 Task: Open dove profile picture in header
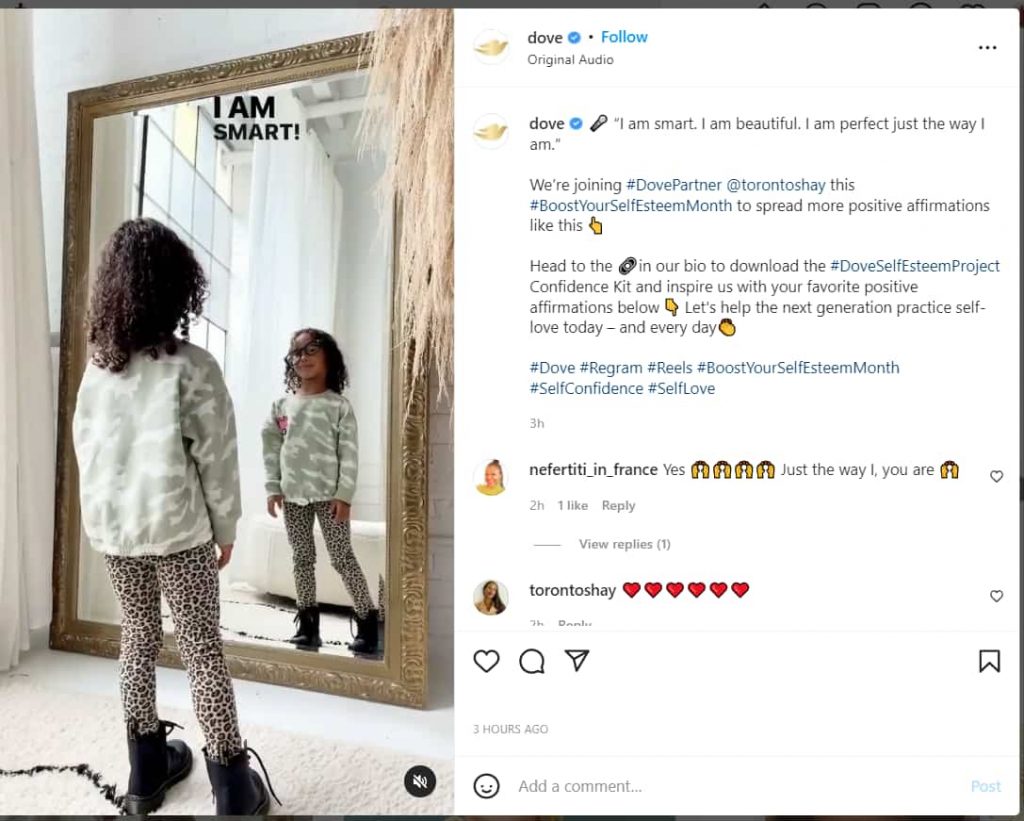(491, 47)
